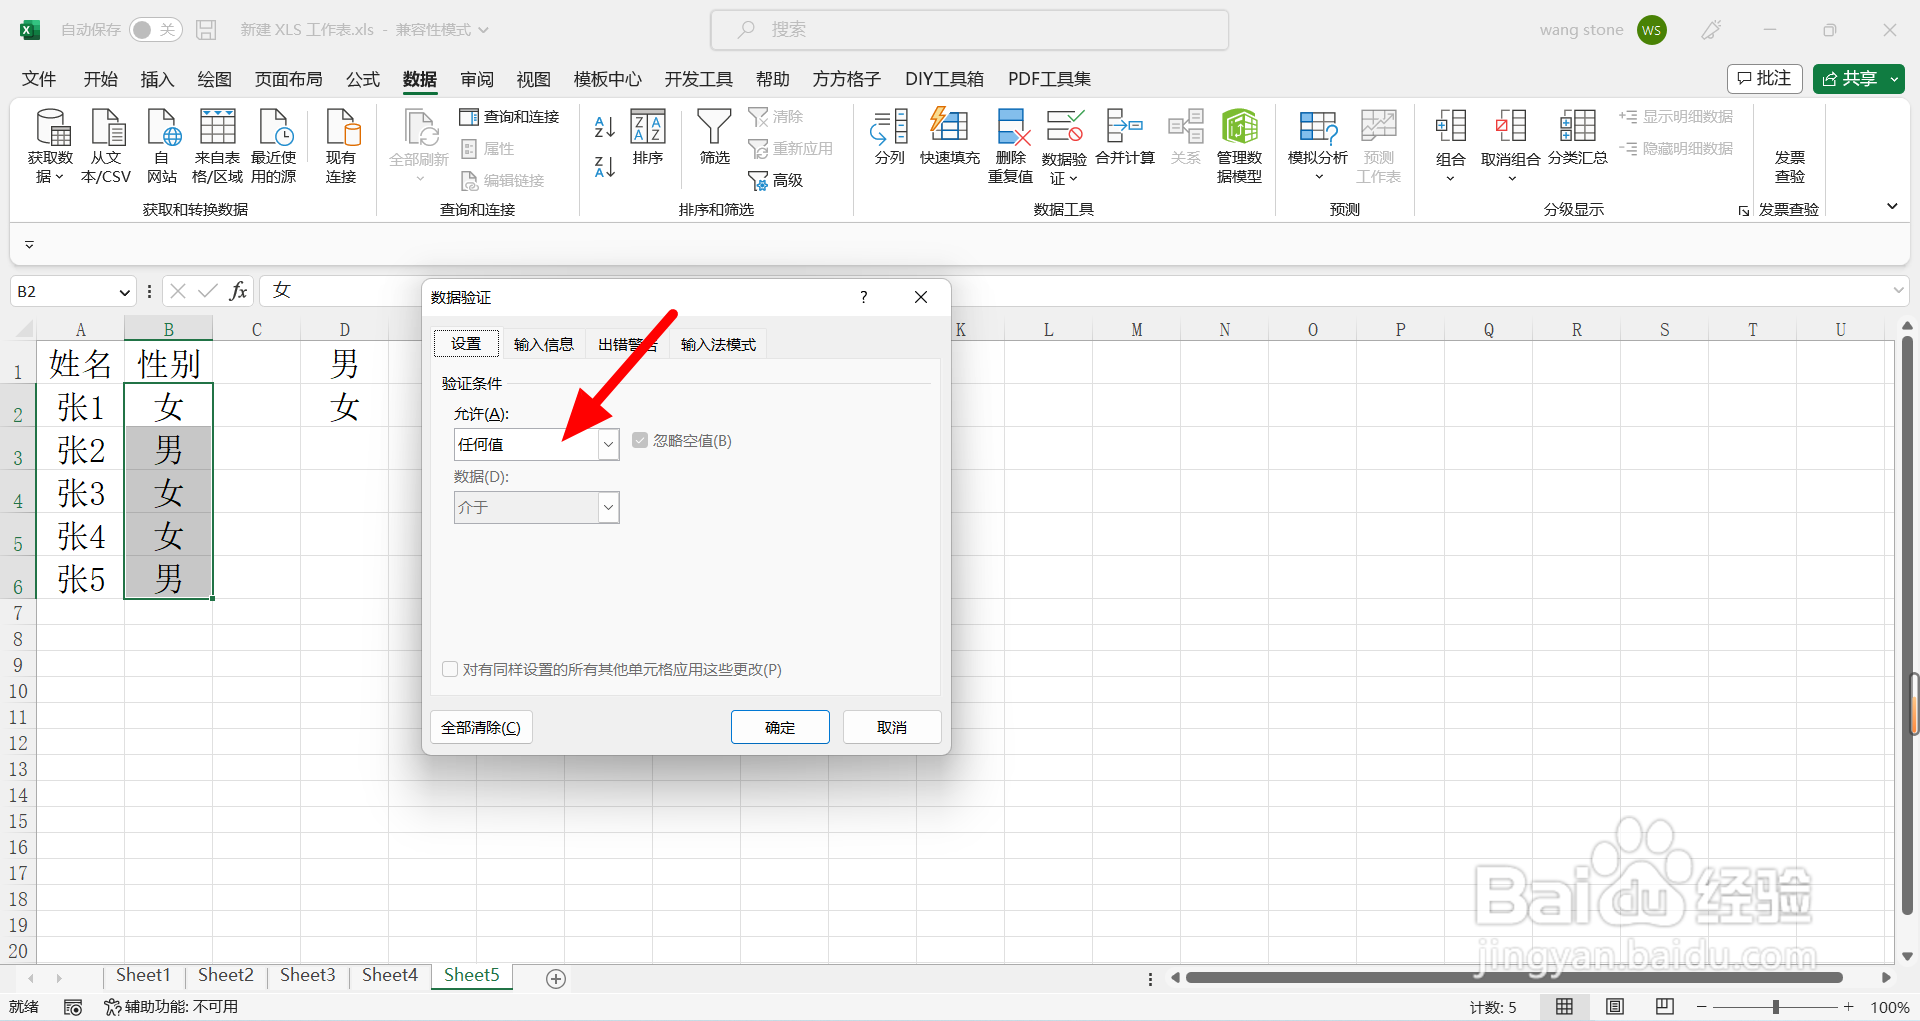The width and height of the screenshot is (1920, 1021).
Task: Open Subtotal (分类汇总)
Action: pos(1577,138)
